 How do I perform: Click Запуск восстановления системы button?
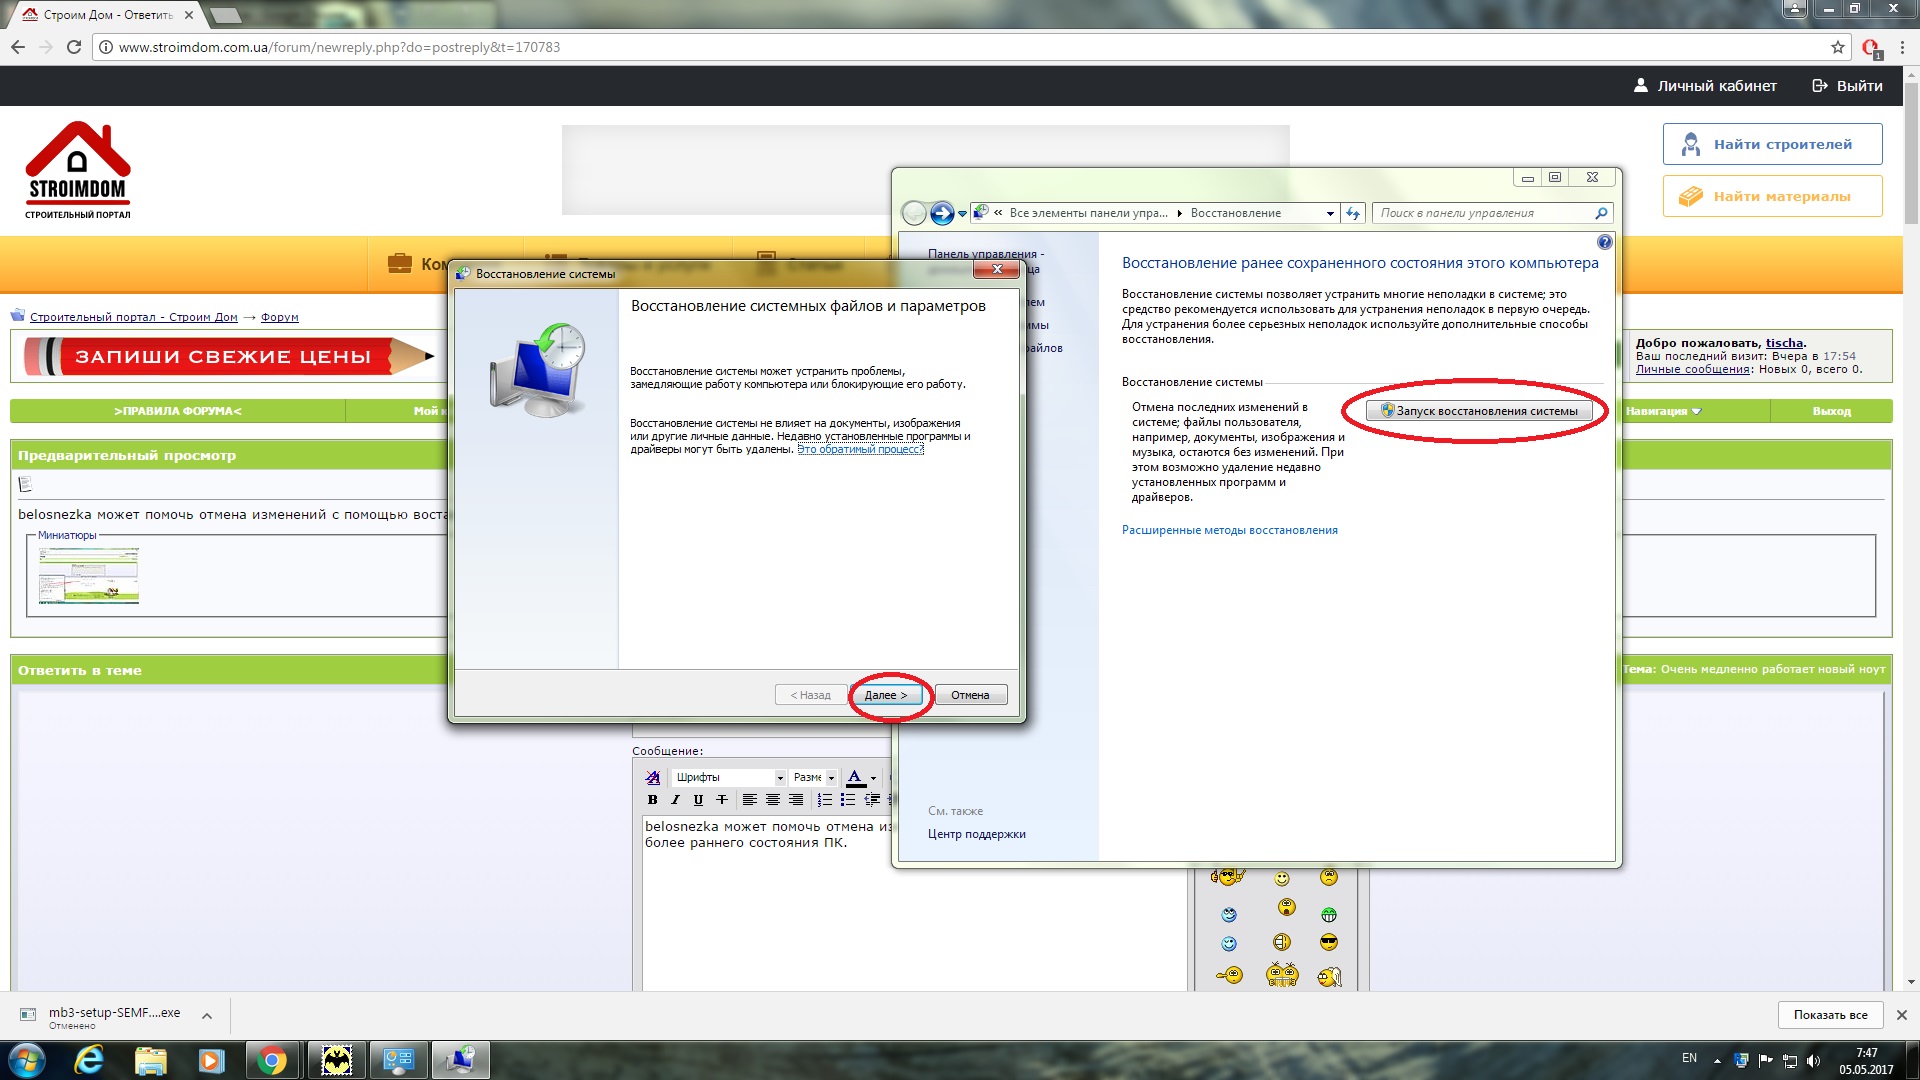click(1479, 411)
